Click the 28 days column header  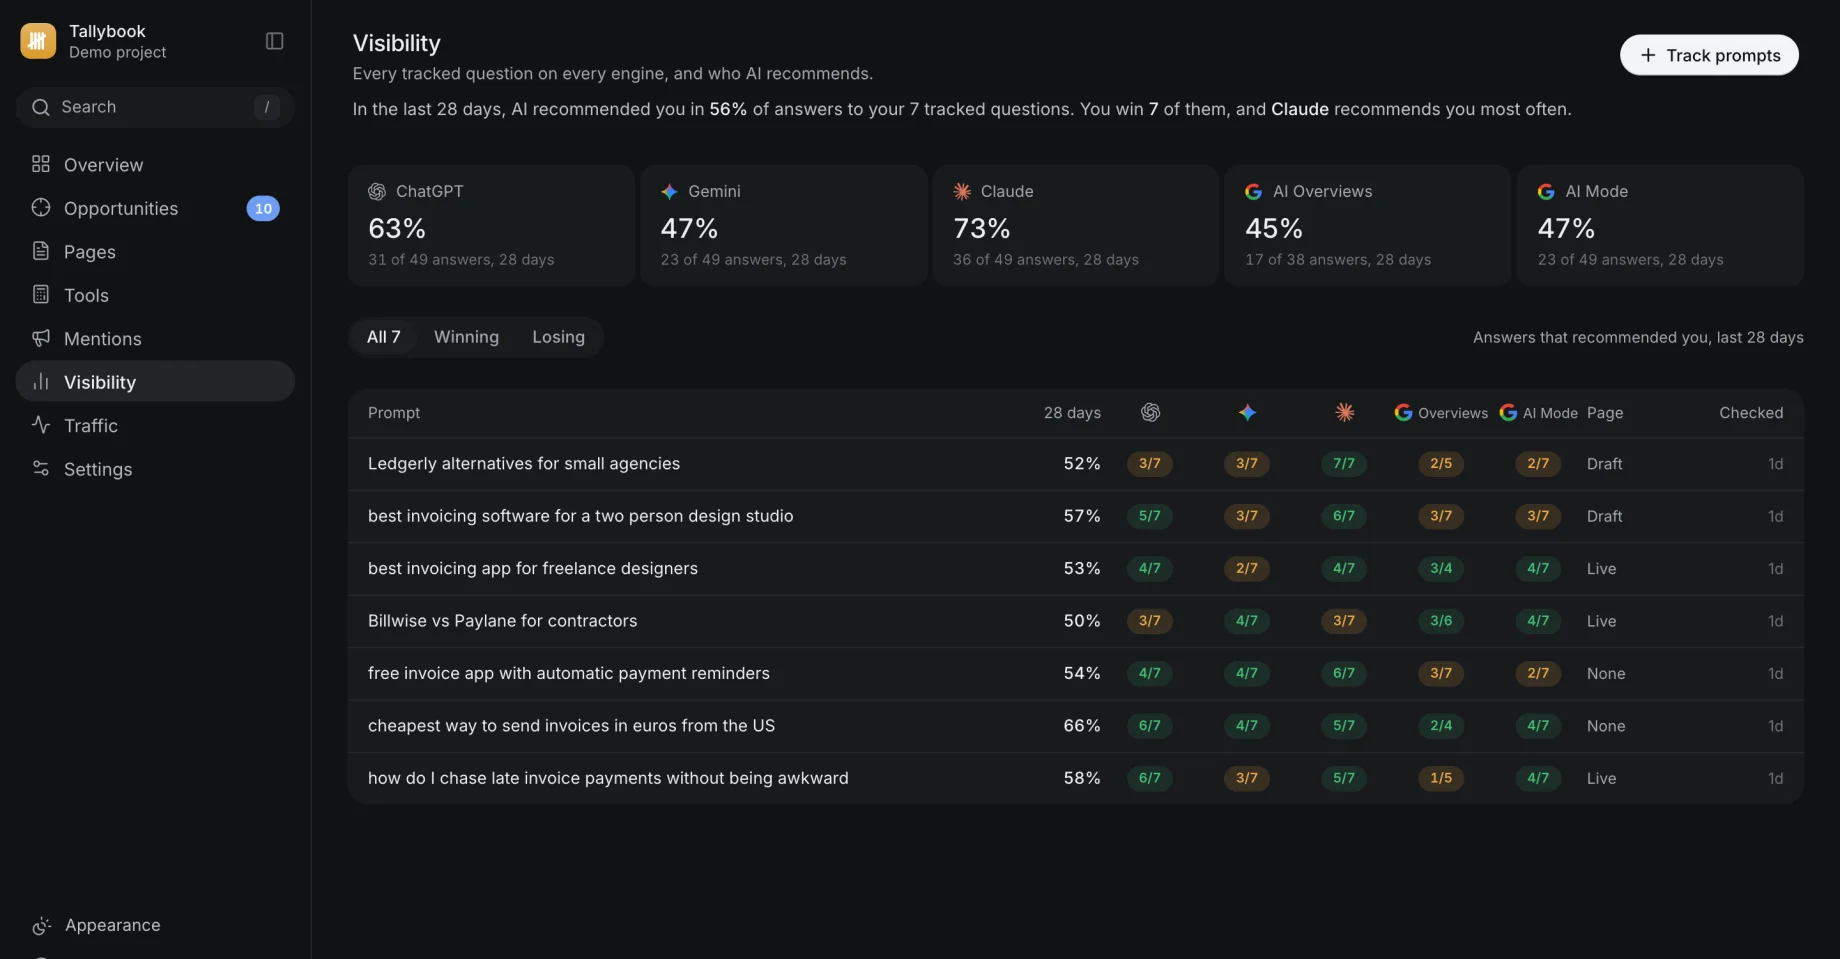[1072, 412]
